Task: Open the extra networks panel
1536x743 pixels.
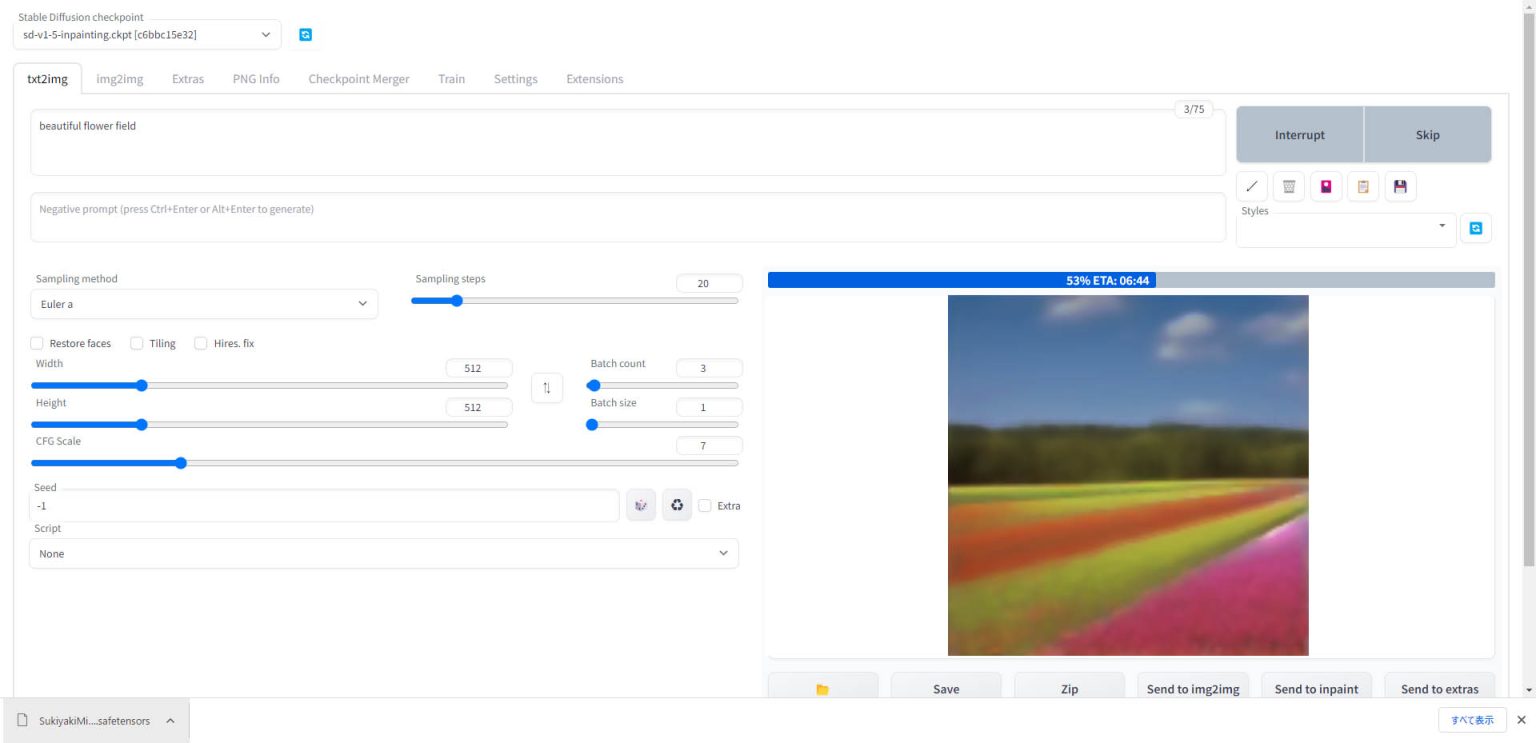Action: 1326,186
